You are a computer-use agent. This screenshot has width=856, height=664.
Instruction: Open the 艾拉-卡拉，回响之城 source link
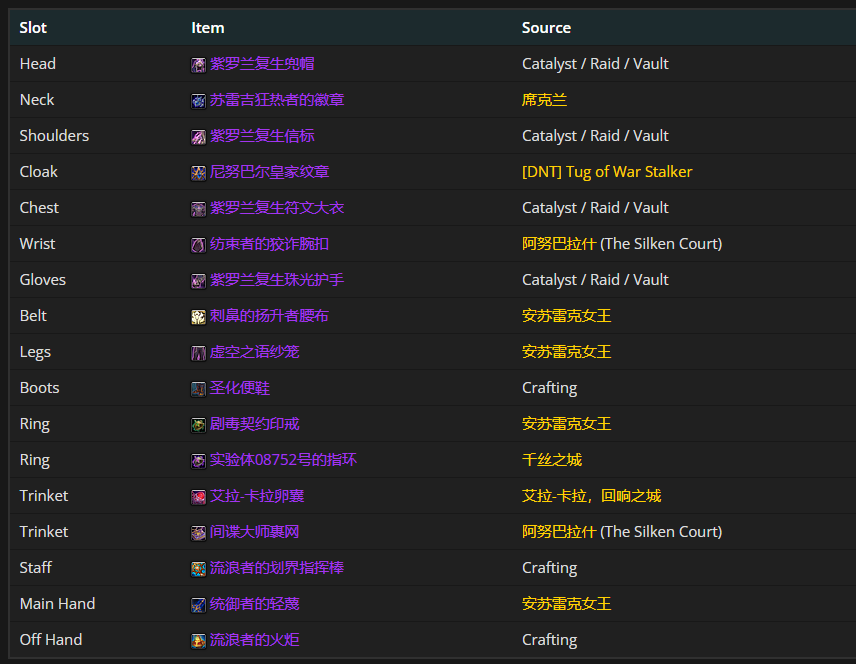pyautogui.click(x=591, y=496)
